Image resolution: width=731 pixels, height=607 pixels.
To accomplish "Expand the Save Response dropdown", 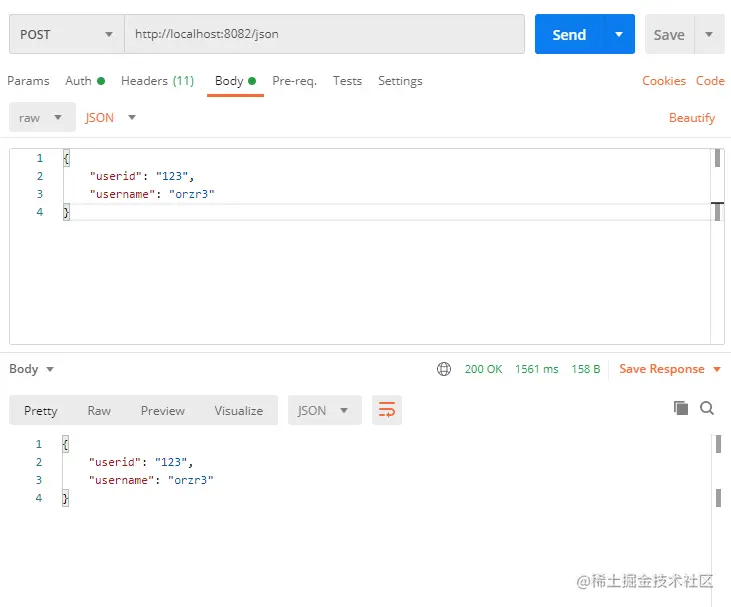I will coord(716,369).
